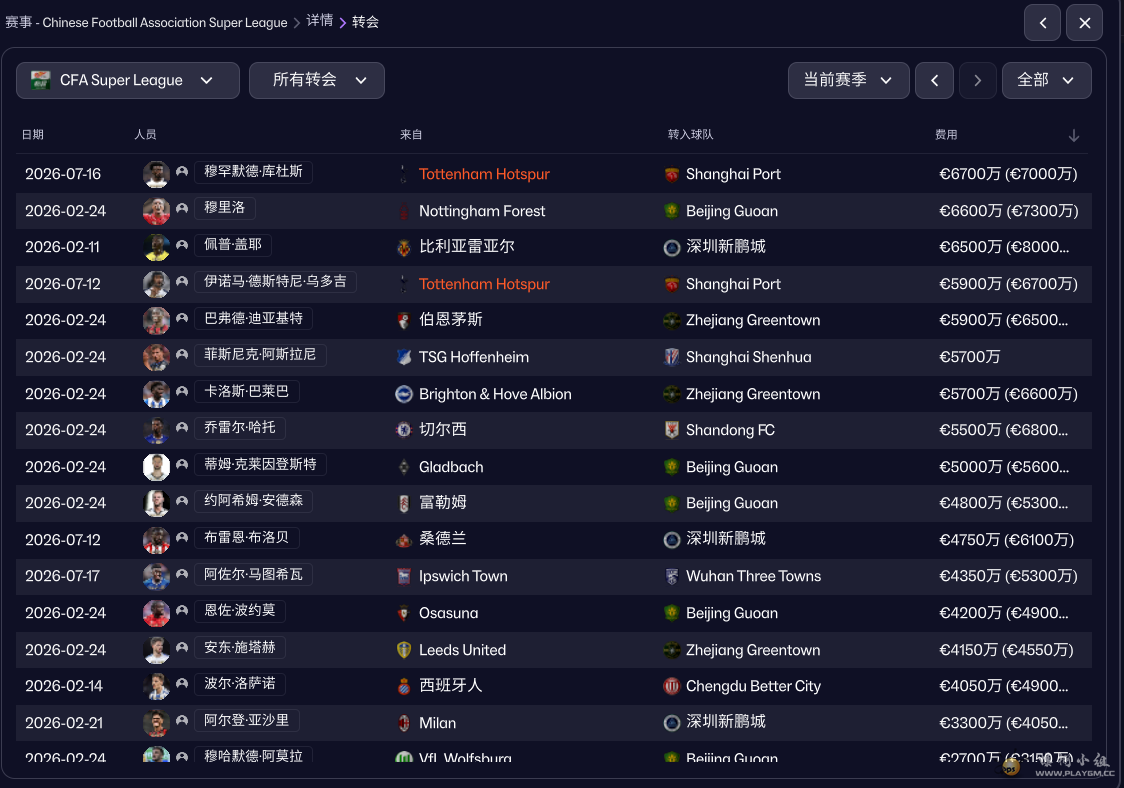Click the back arrow button at top right
1124x788 pixels.
click(x=1042, y=22)
